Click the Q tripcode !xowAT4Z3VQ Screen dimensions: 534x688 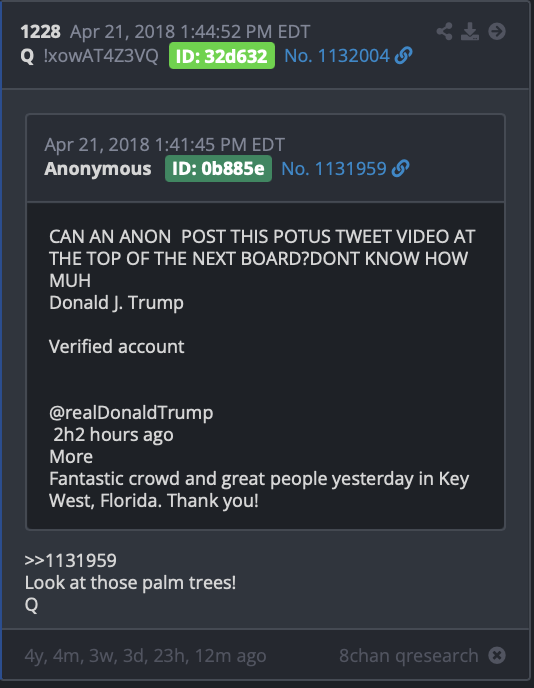pos(101,56)
